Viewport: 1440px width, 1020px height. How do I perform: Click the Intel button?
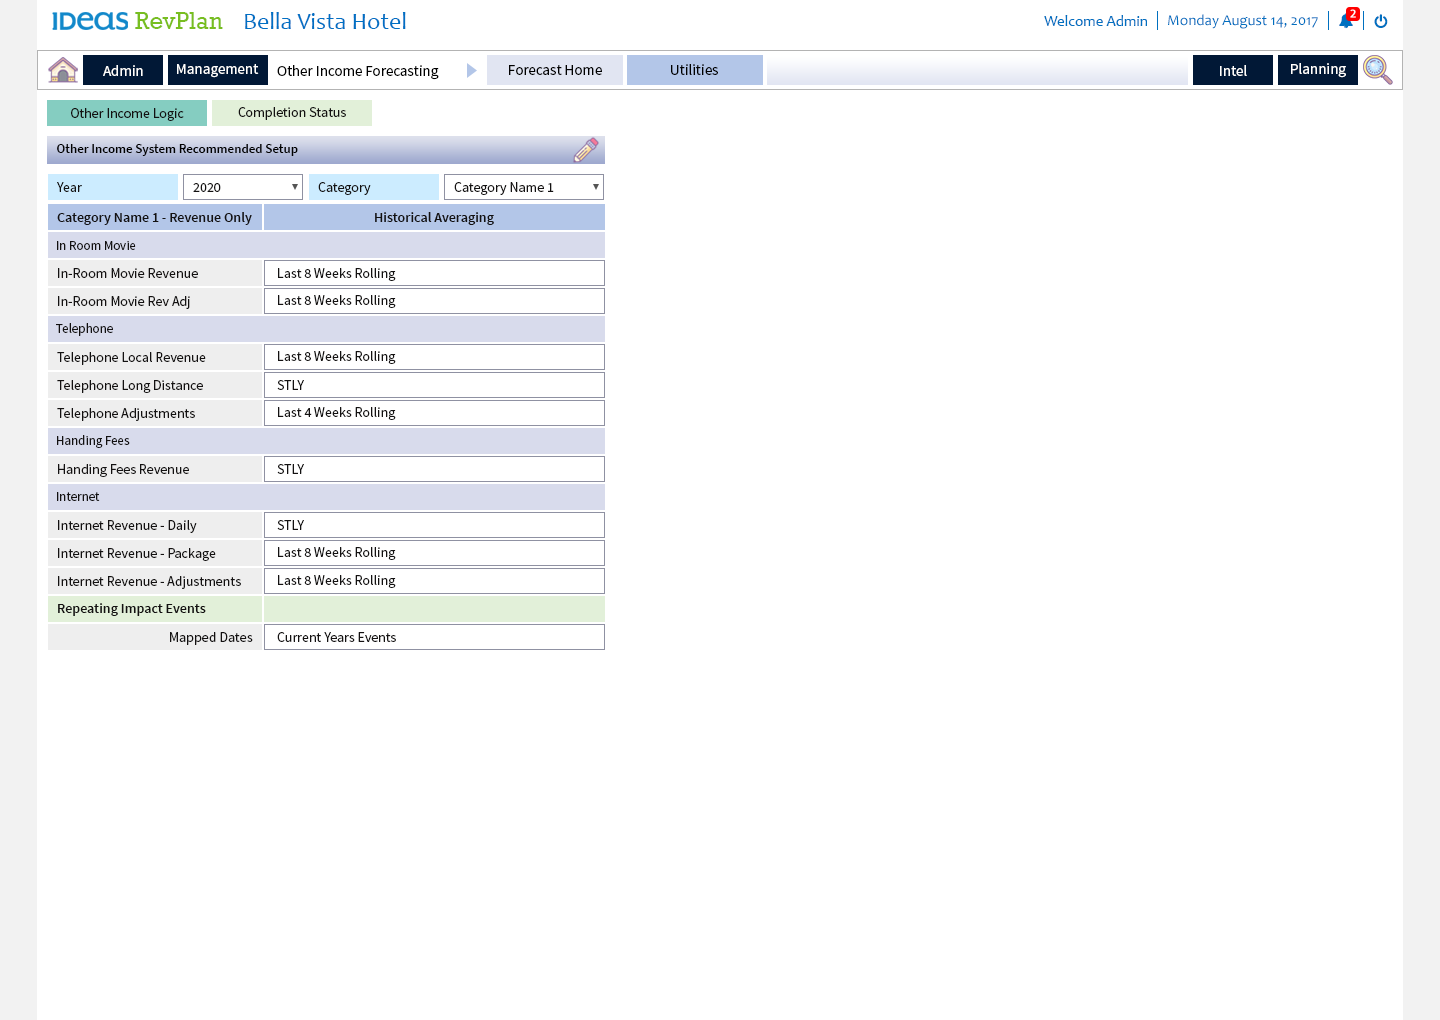pyautogui.click(x=1232, y=71)
